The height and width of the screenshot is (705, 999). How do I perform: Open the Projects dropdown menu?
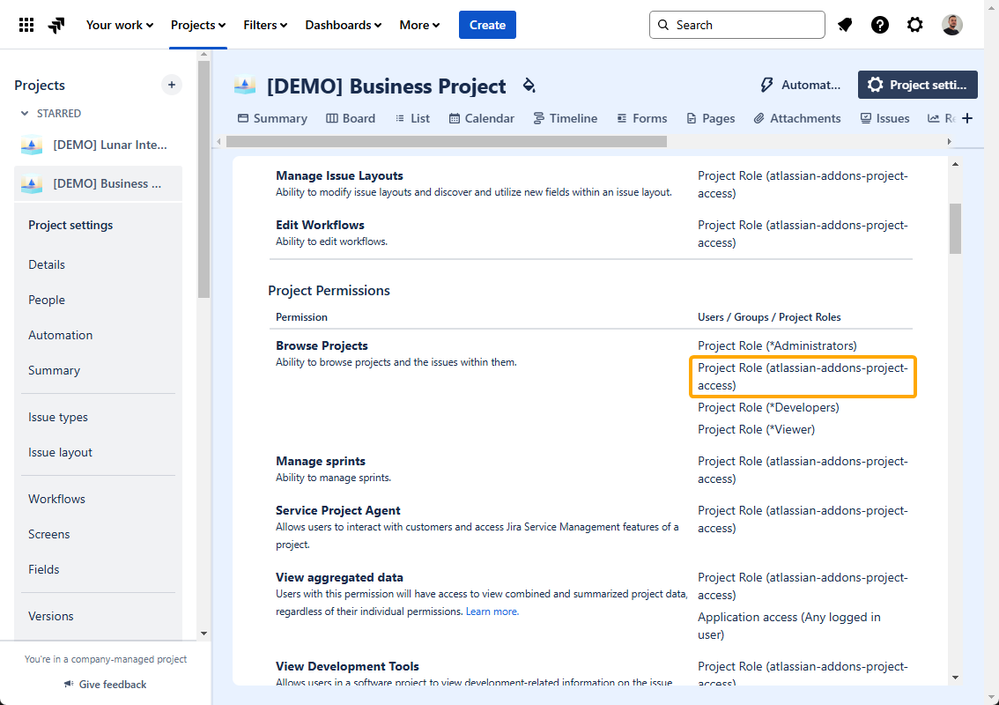[x=198, y=25]
